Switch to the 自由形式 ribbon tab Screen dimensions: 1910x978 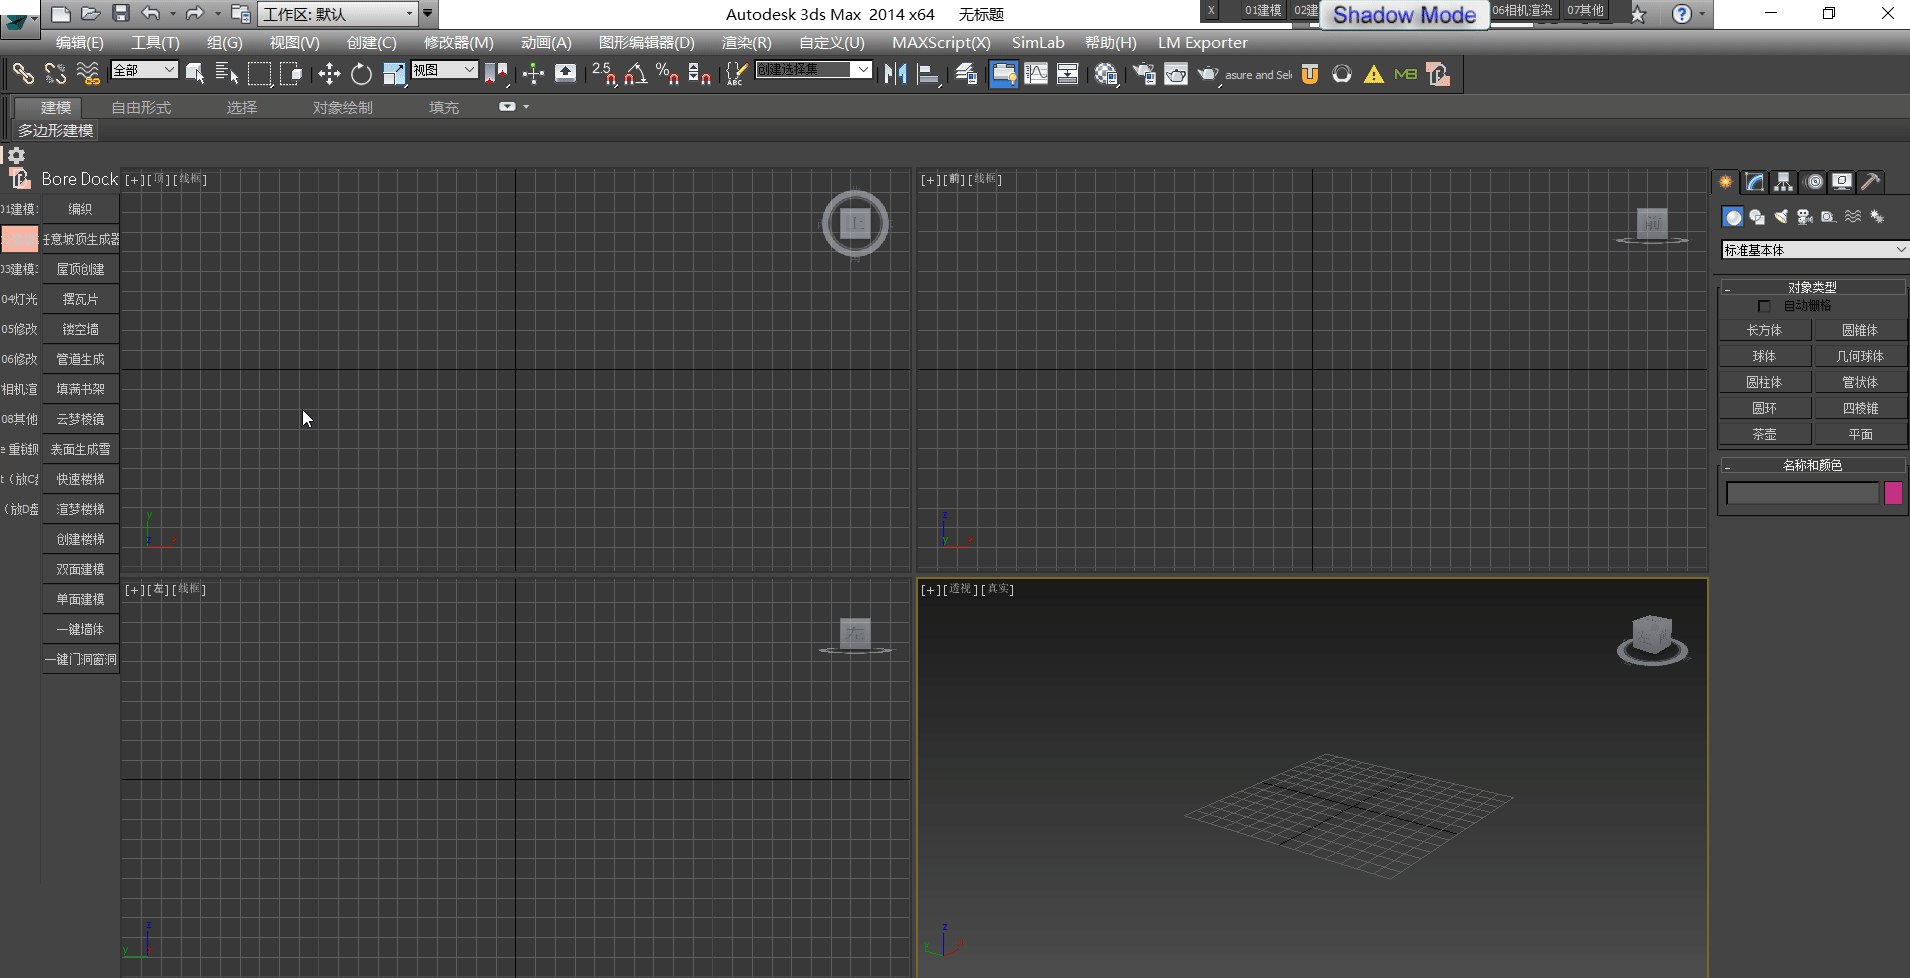coord(141,107)
